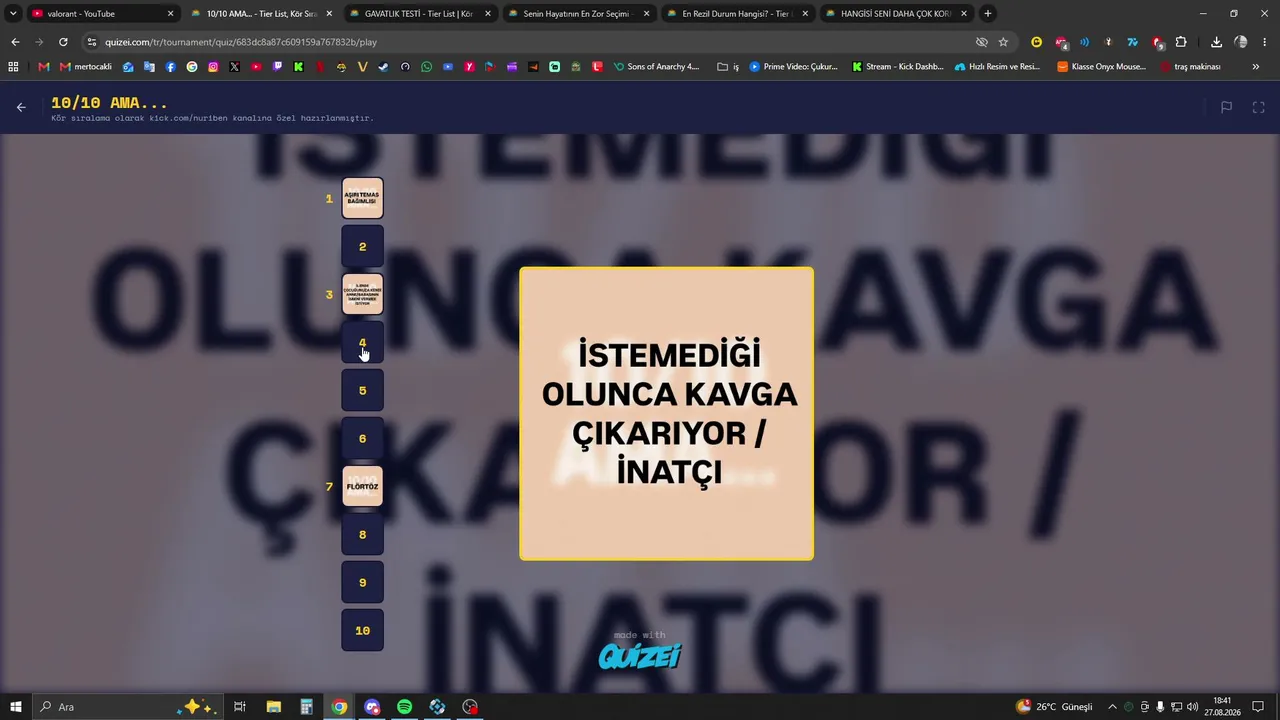Image resolution: width=1280 pixels, height=720 pixels.
Task: Show hidden system tray icons
Action: click(1112, 707)
